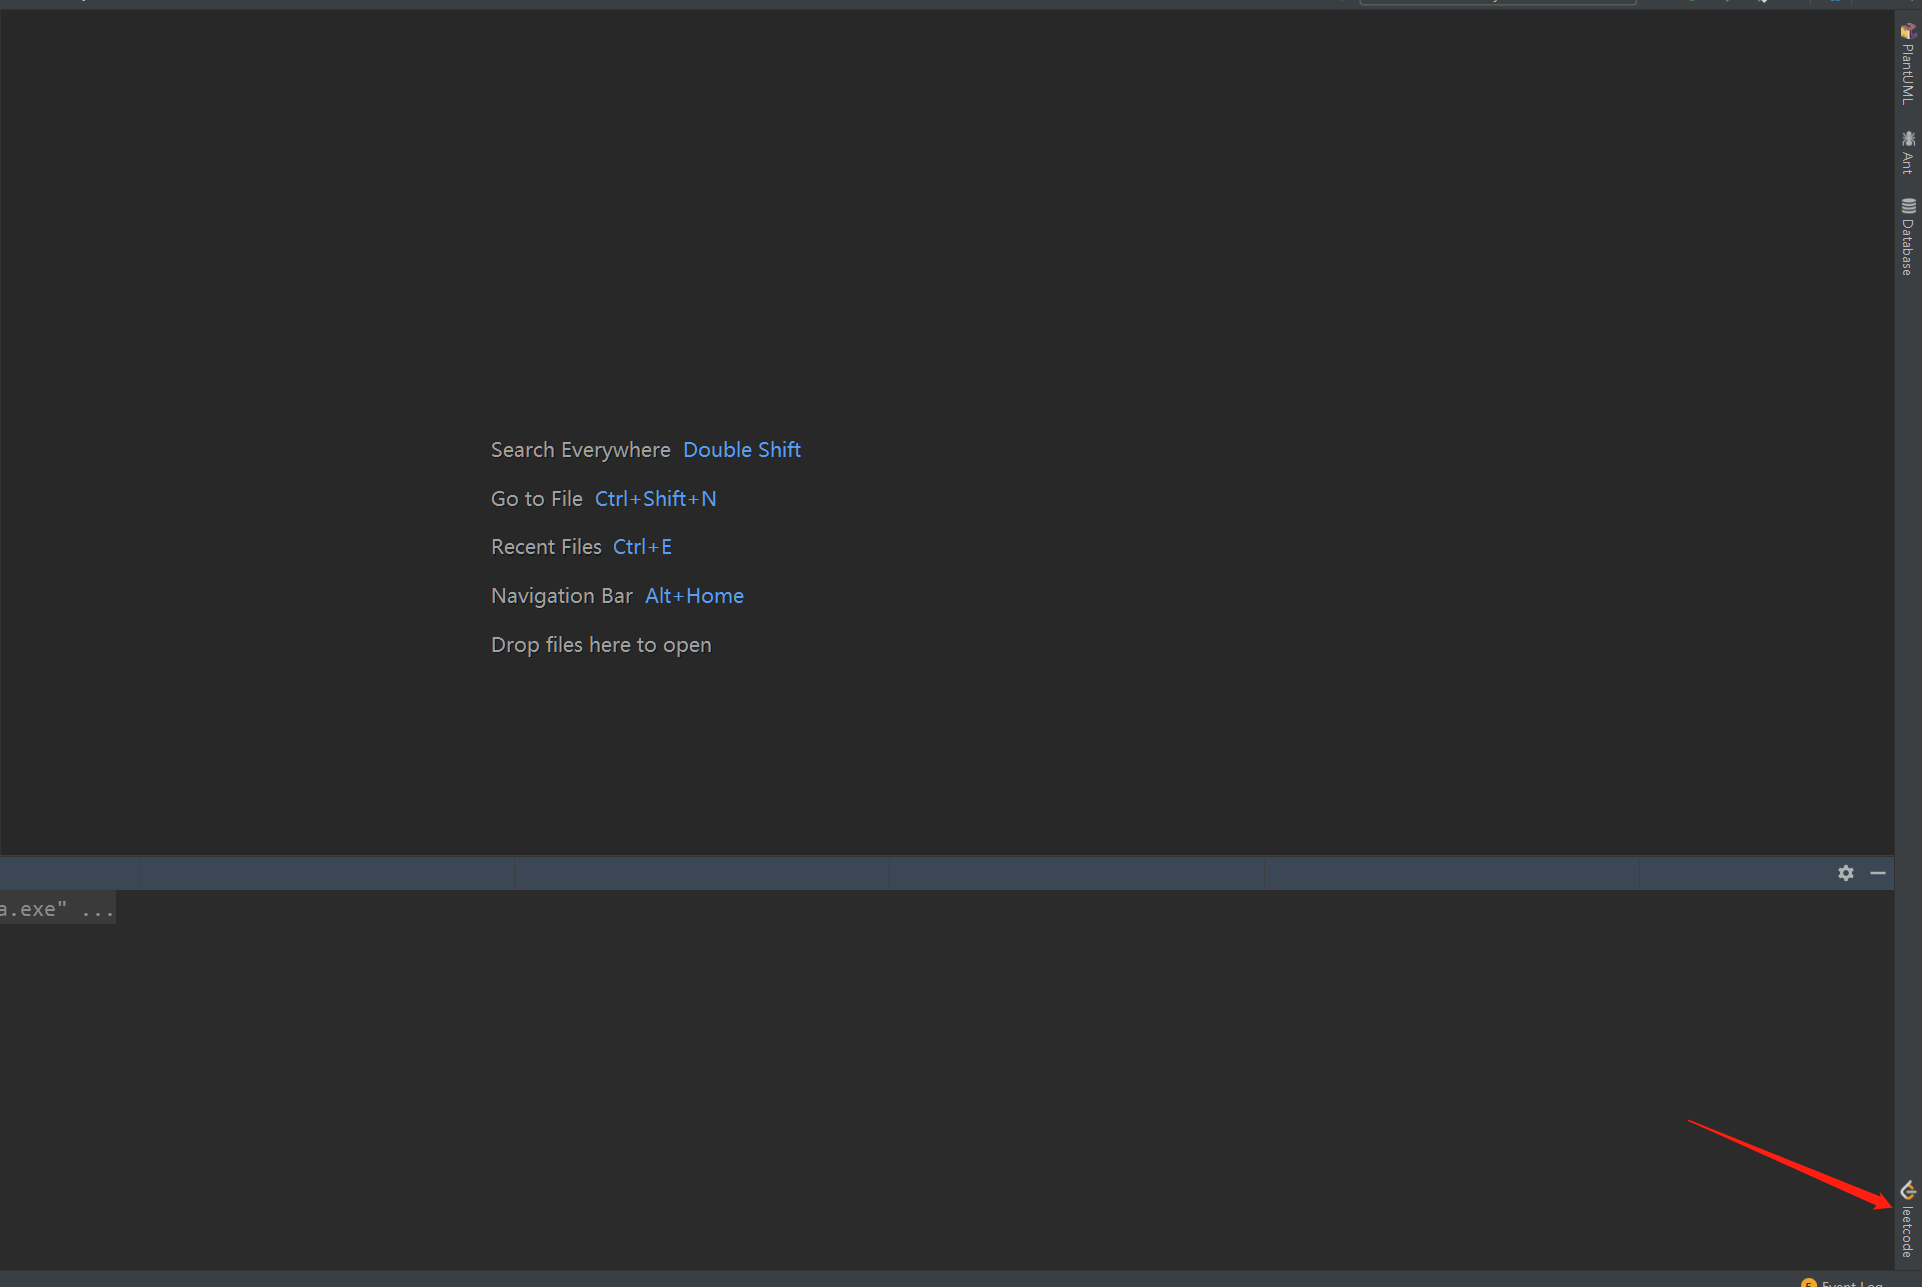1922x1287 pixels.
Task: Open terminal settings via the gear icon
Action: click(x=1845, y=872)
